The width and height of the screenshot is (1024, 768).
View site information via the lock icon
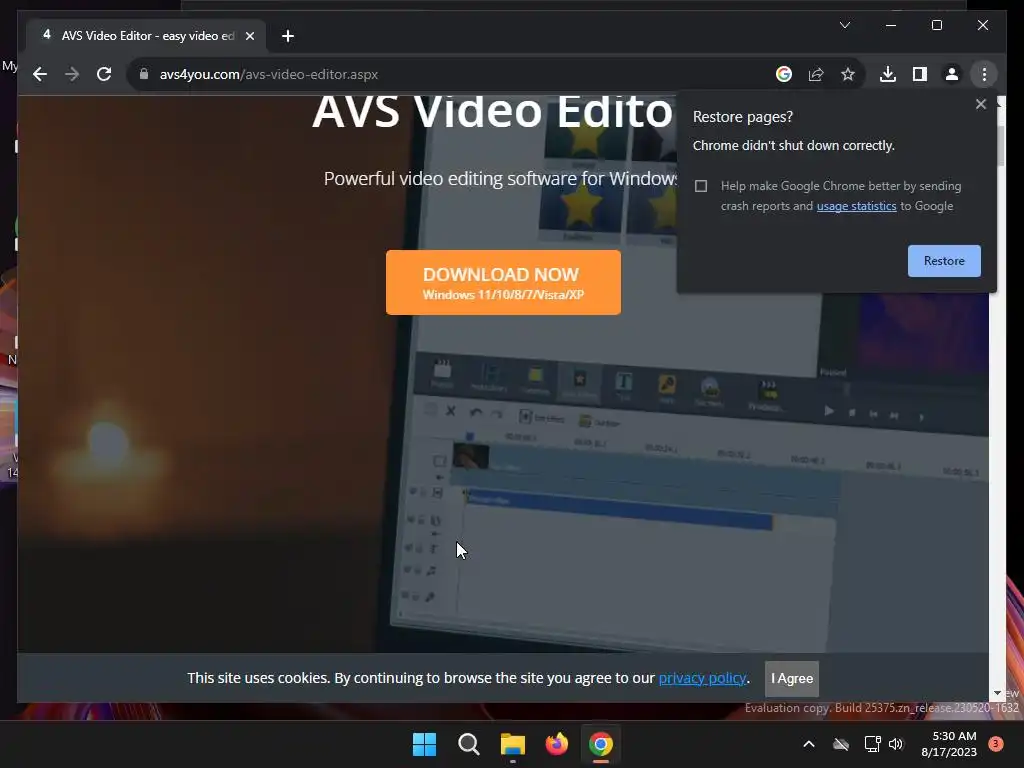(x=144, y=74)
